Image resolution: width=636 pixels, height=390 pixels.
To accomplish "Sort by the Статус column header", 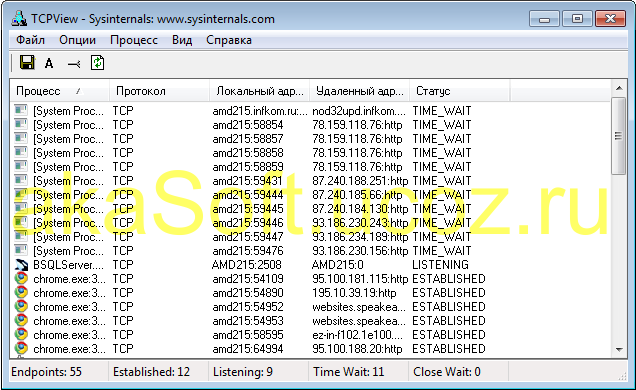I will point(460,91).
